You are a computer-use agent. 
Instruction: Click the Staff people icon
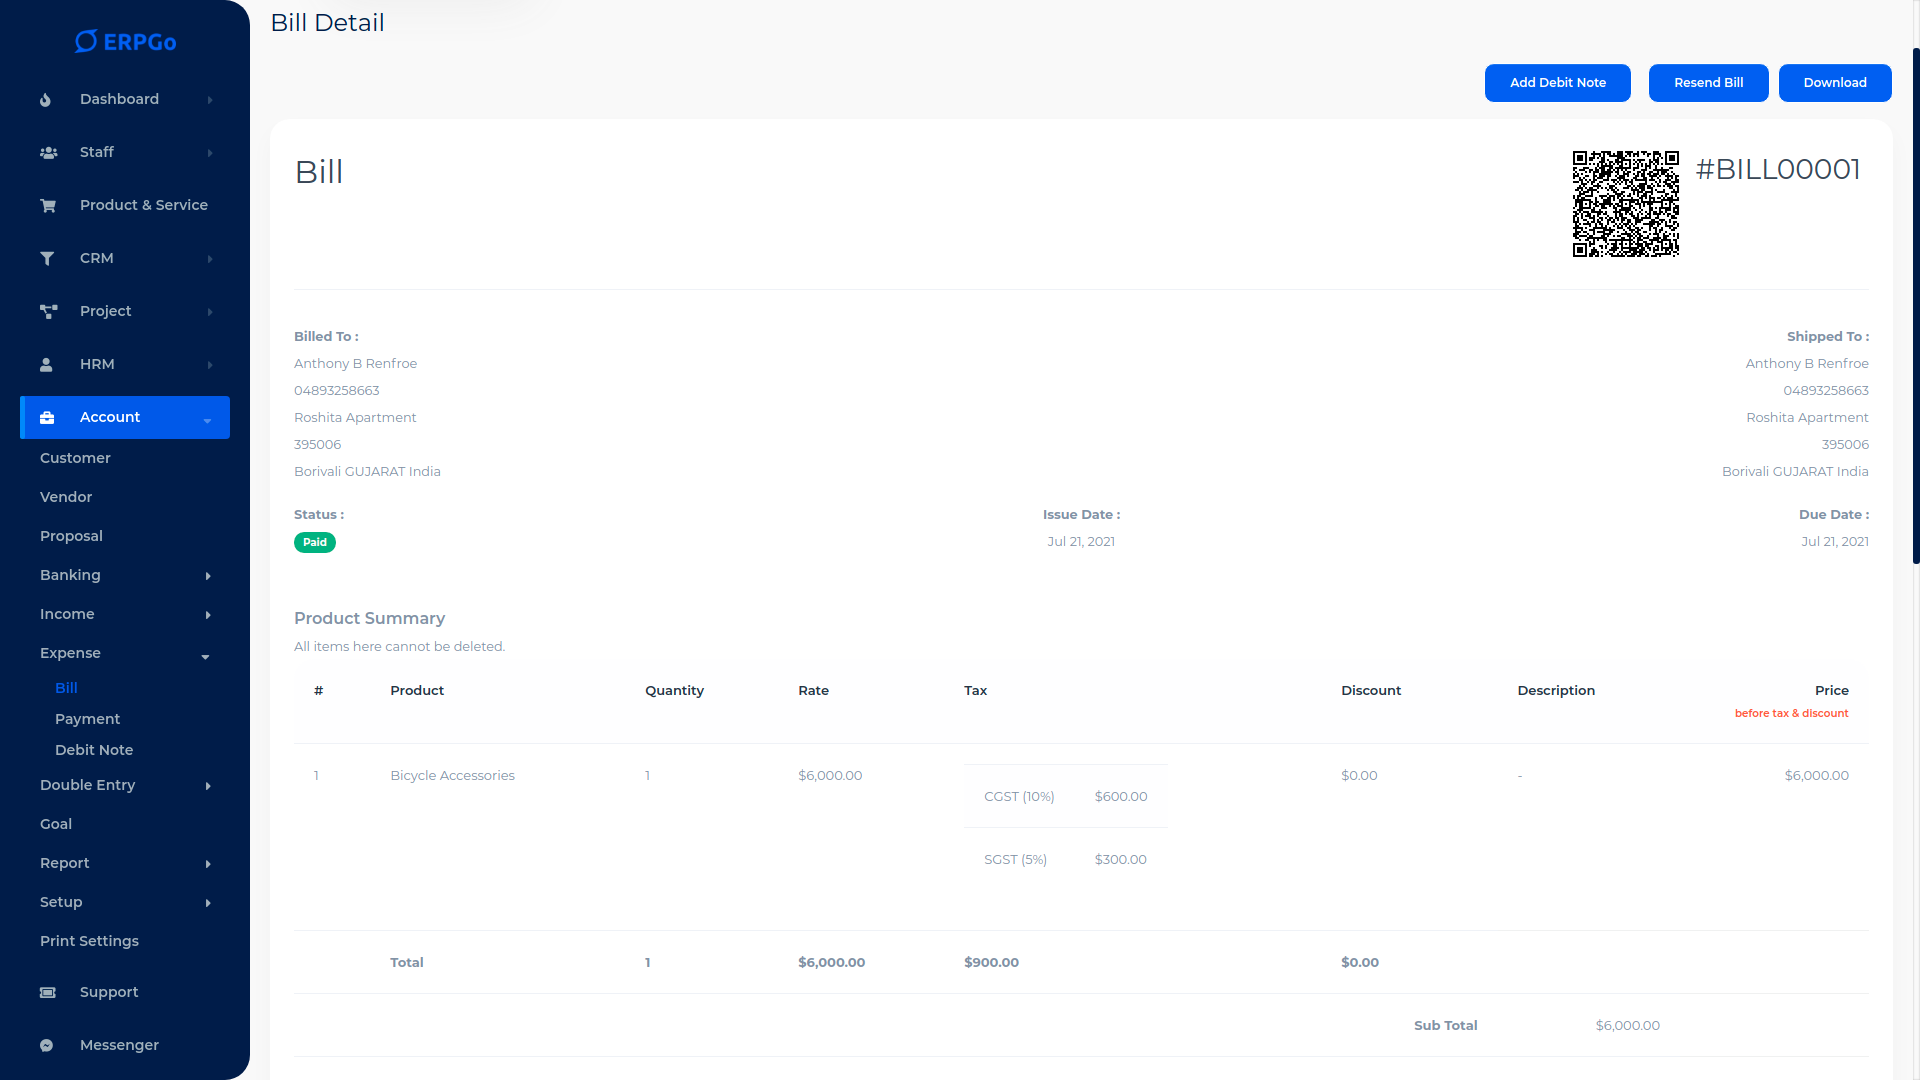[x=48, y=153]
